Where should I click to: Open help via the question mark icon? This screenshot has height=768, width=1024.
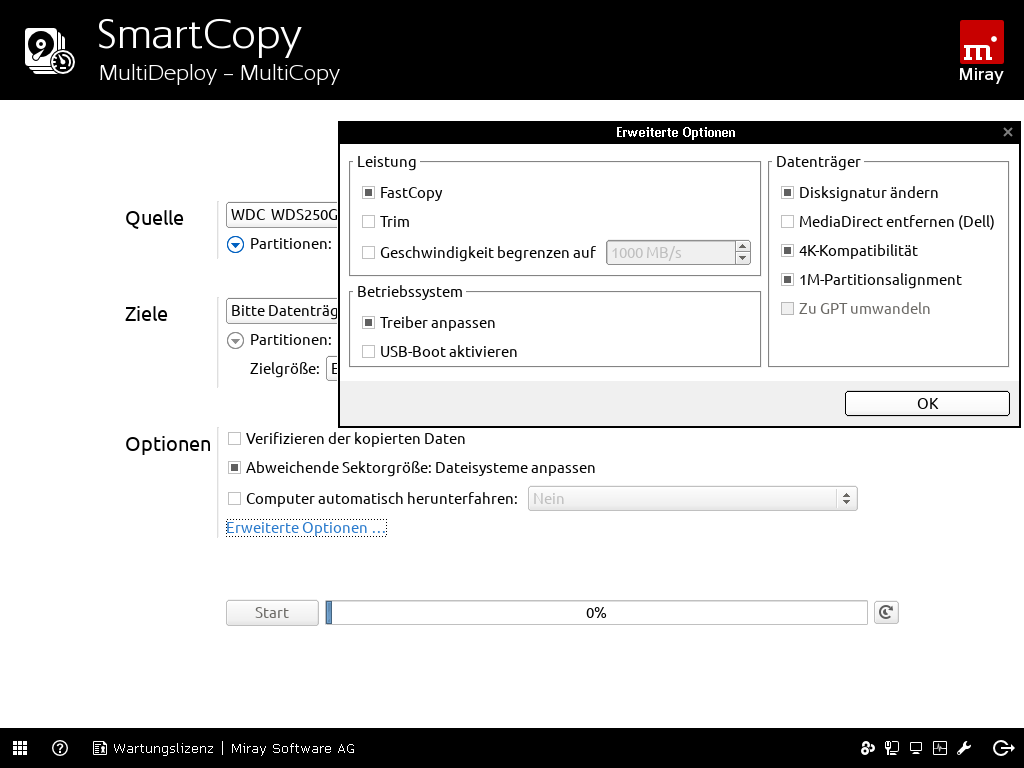pyautogui.click(x=60, y=748)
